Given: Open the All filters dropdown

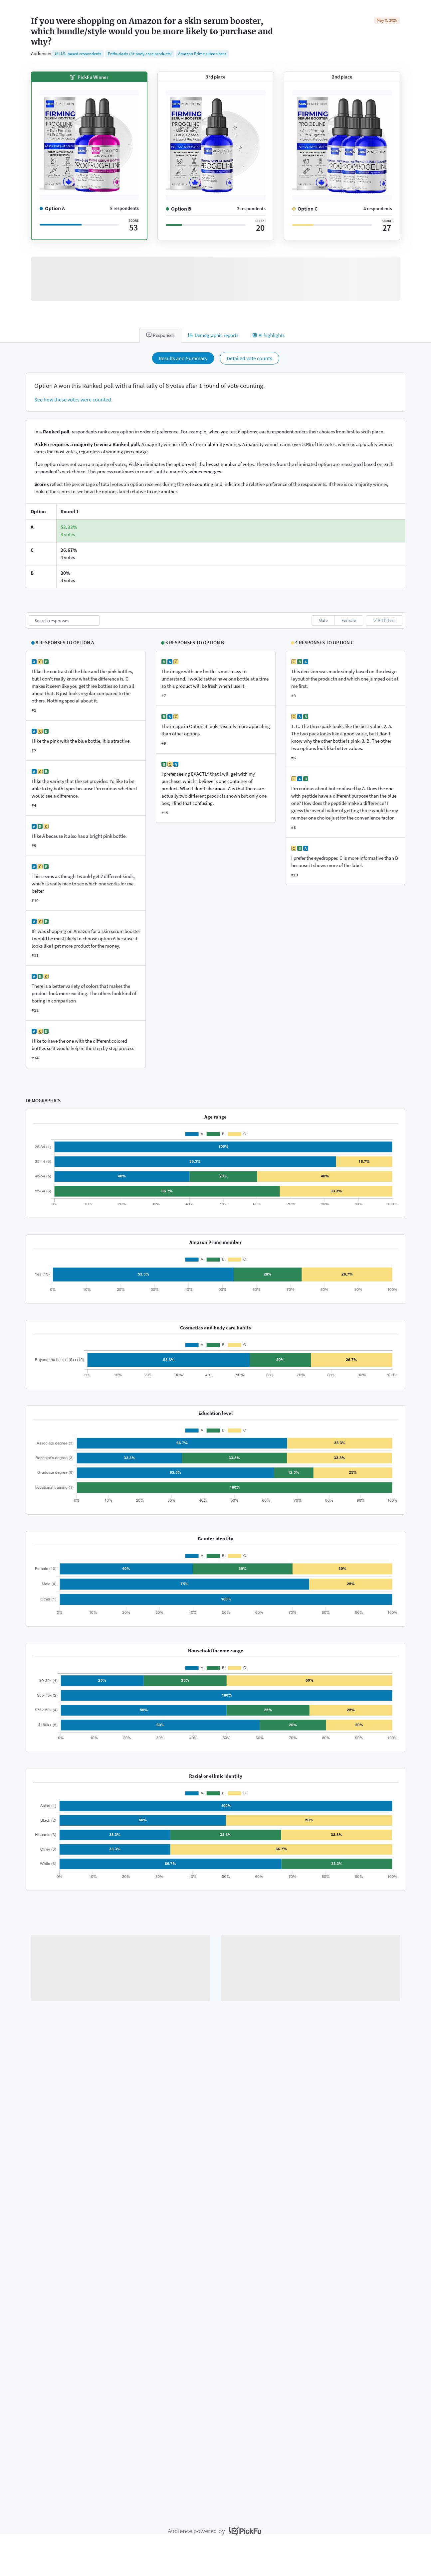Looking at the screenshot, I should pyautogui.click(x=384, y=620).
